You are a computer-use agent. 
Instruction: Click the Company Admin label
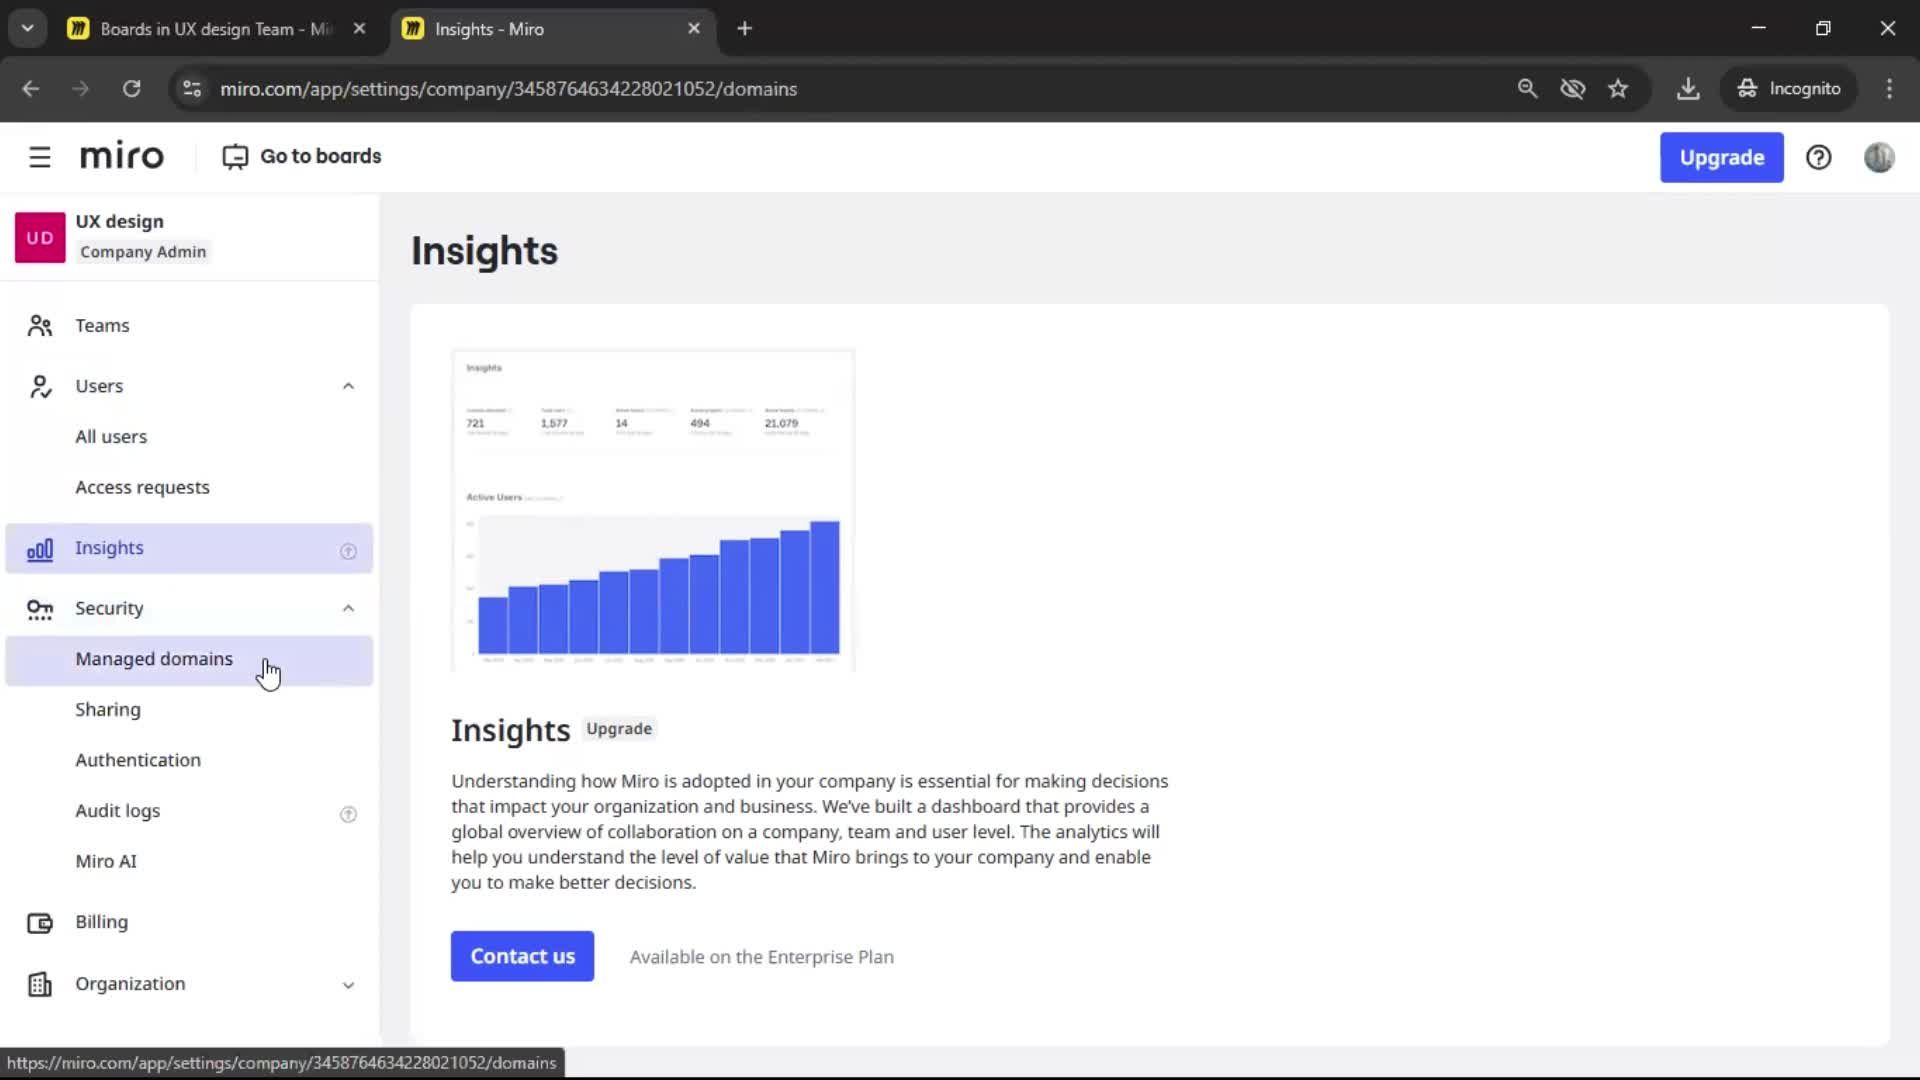point(143,252)
